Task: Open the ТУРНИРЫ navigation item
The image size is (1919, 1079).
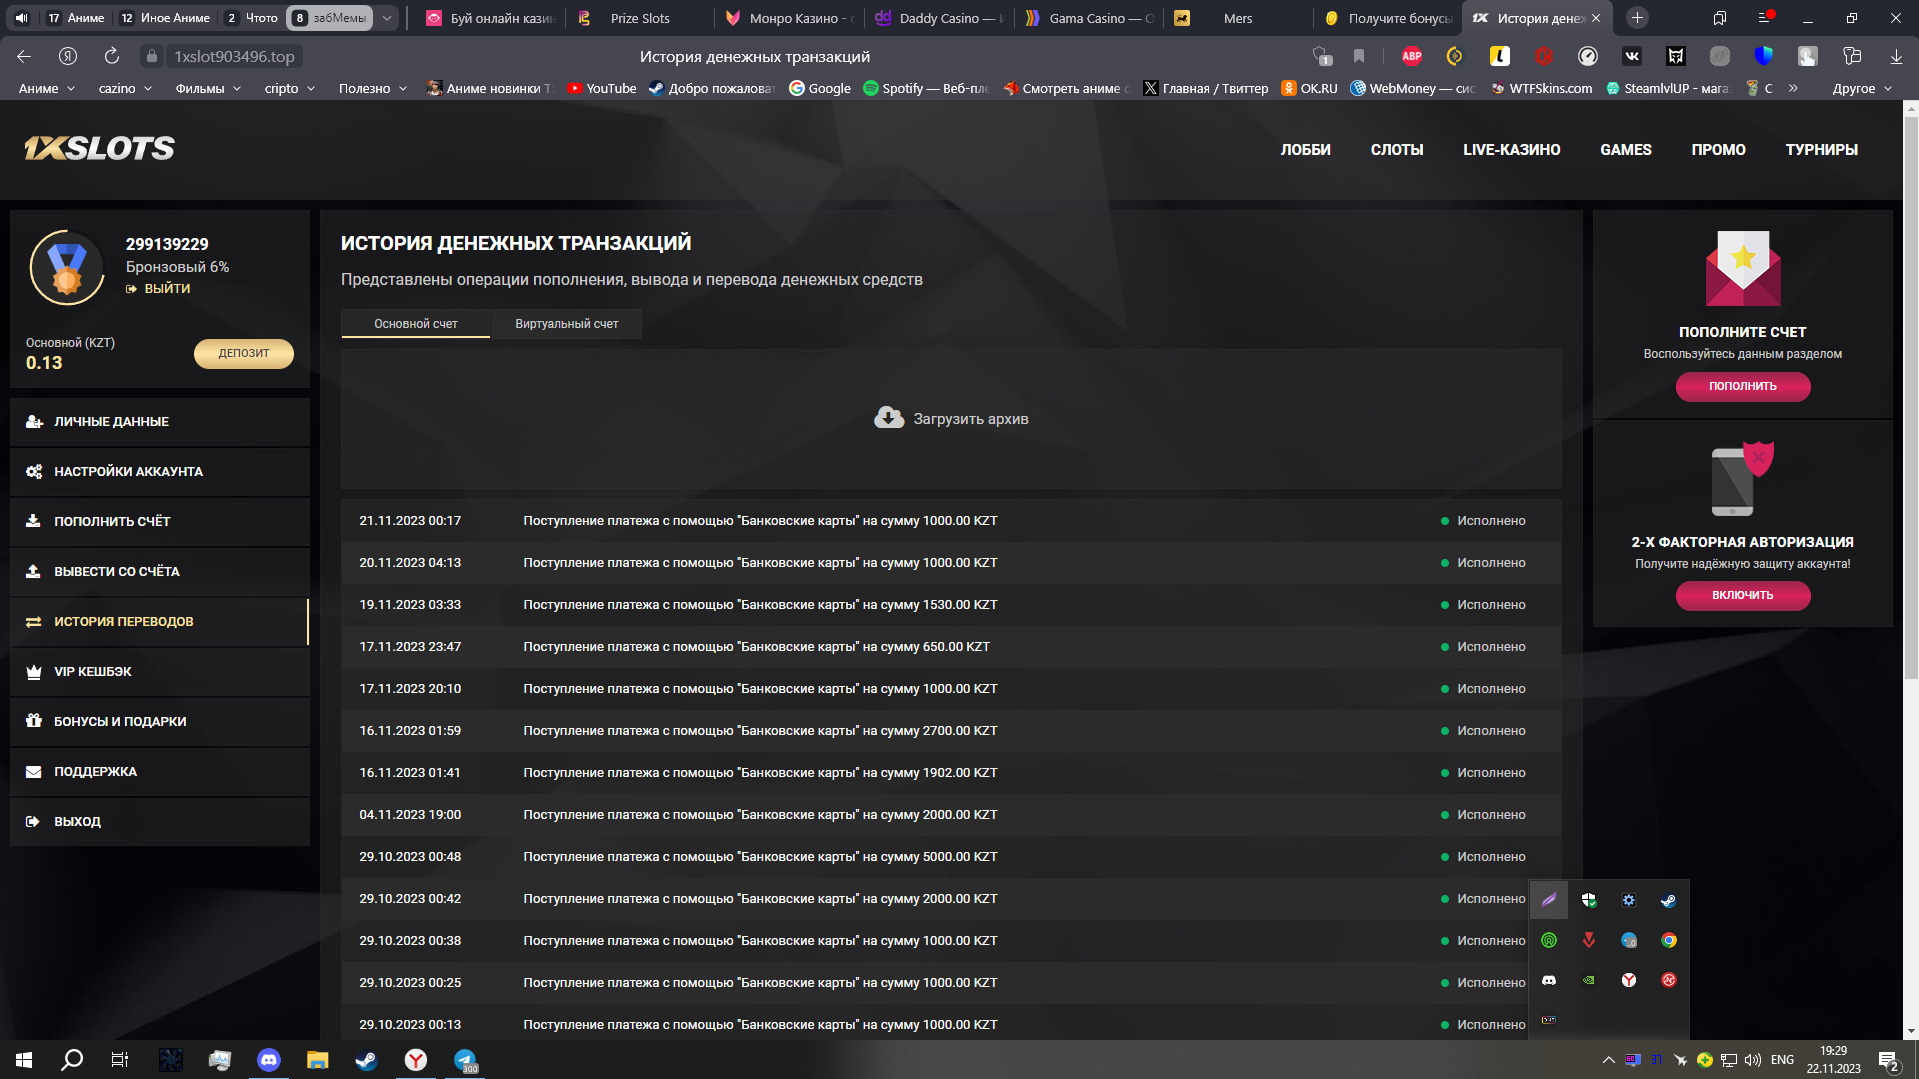Action: point(1821,150)
